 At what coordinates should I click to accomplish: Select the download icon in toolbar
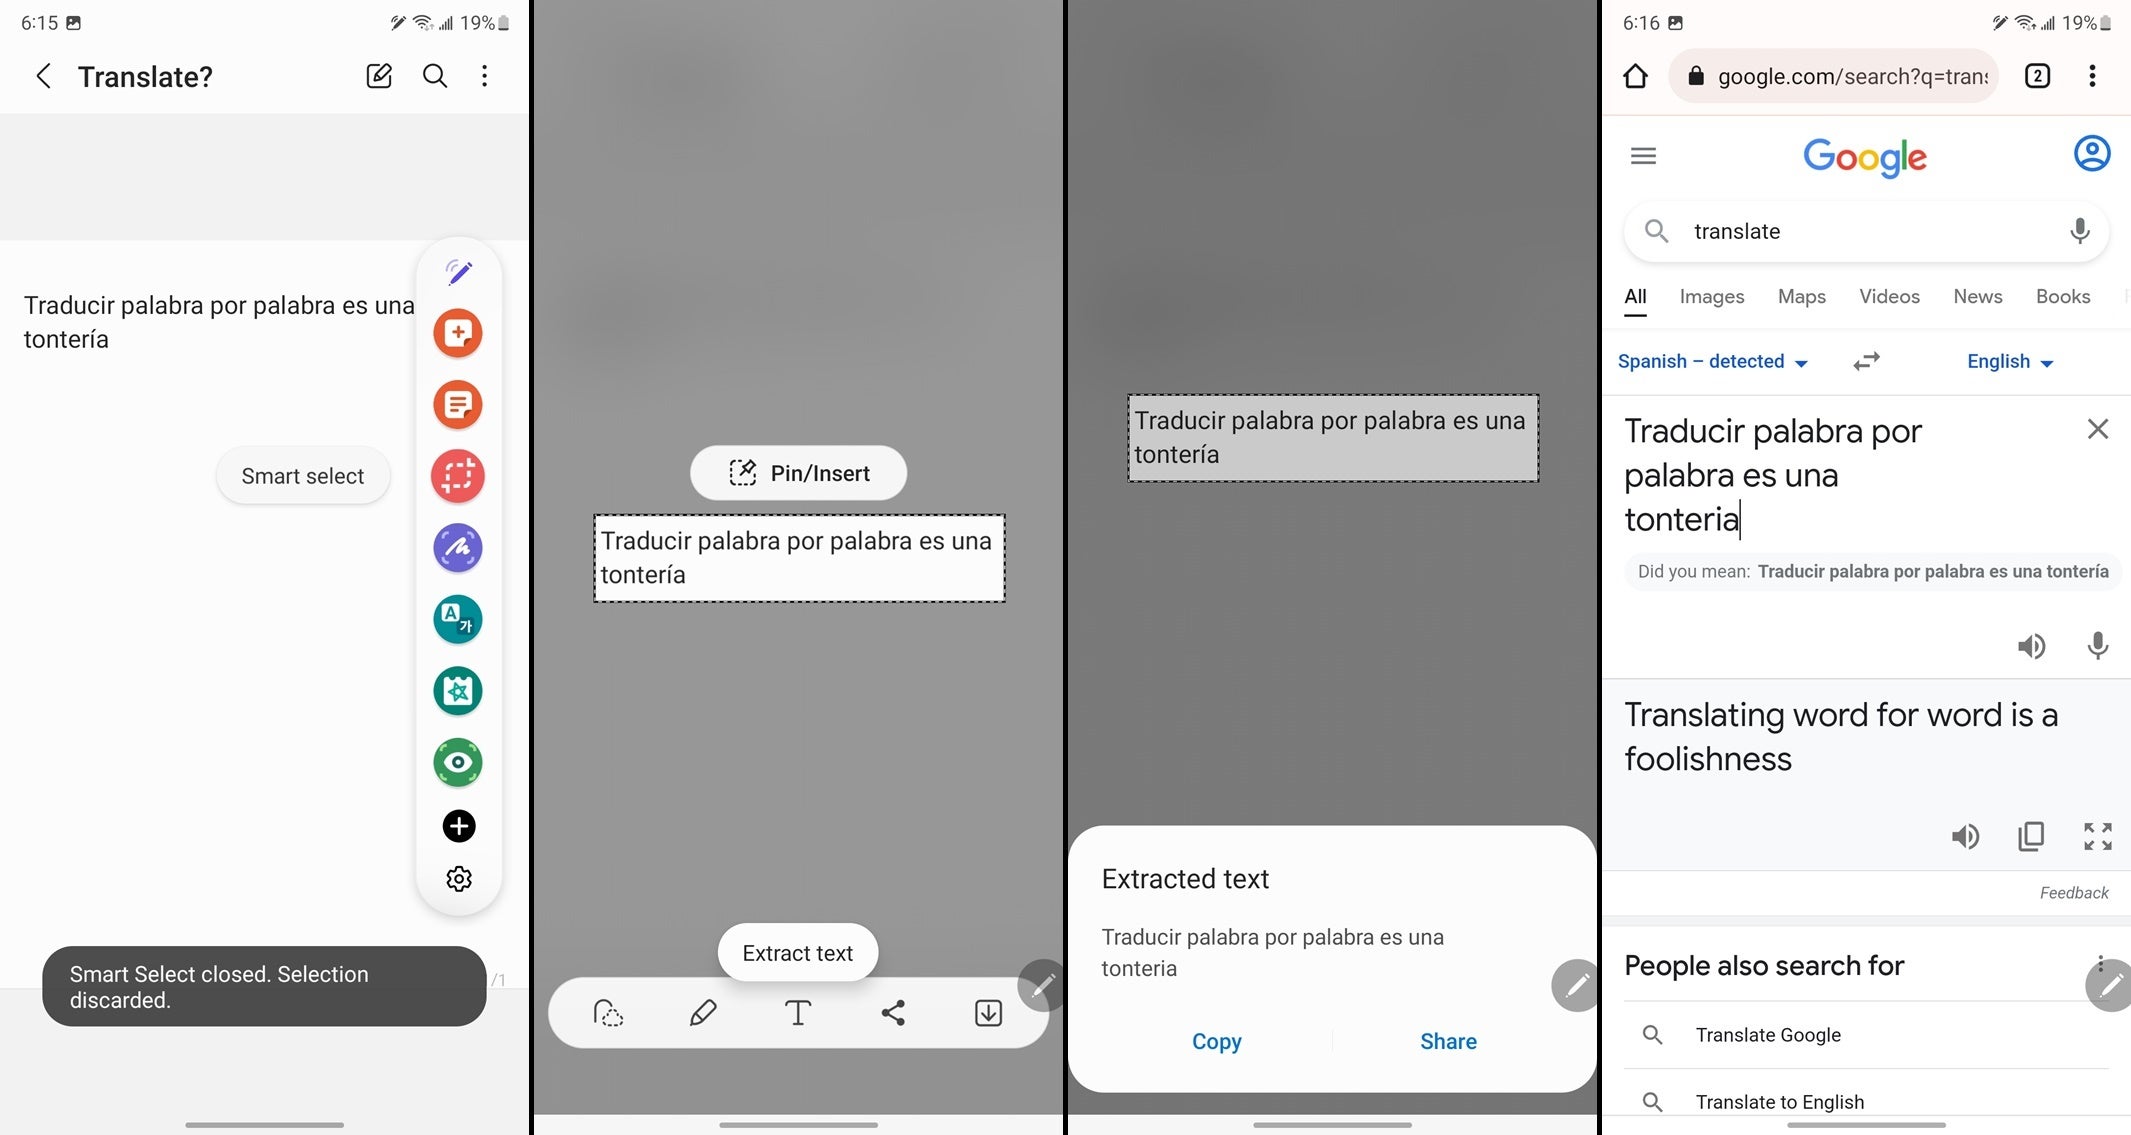[988, 1014]
